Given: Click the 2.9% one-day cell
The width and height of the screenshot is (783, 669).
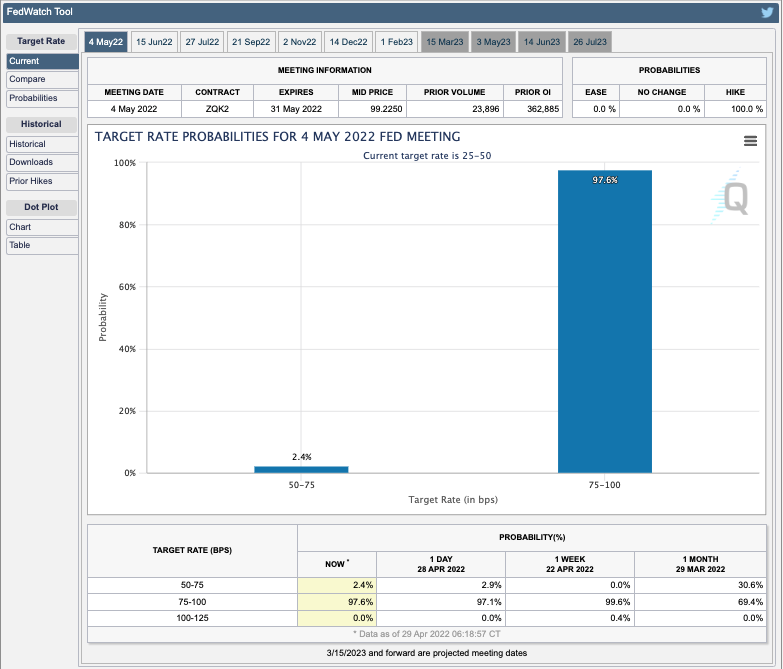Looking at the screenshot, I should tap(441, 585).
